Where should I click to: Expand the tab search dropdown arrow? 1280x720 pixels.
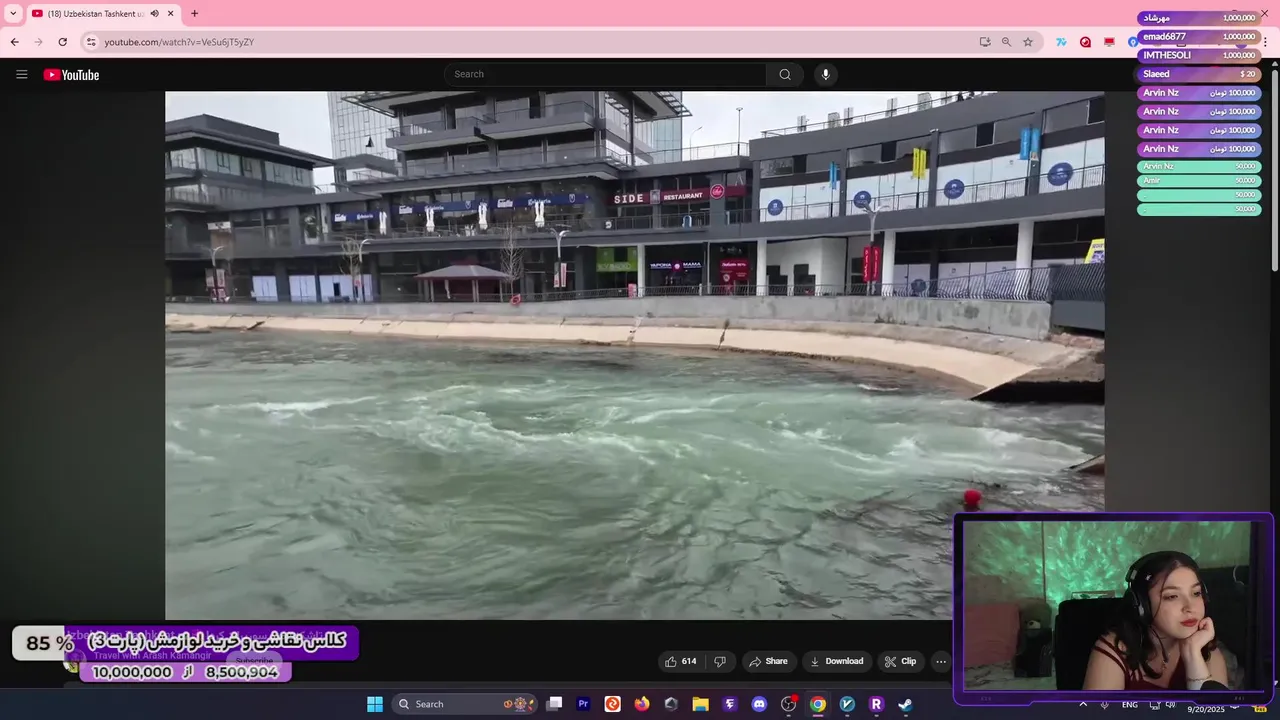coord(13,14)
